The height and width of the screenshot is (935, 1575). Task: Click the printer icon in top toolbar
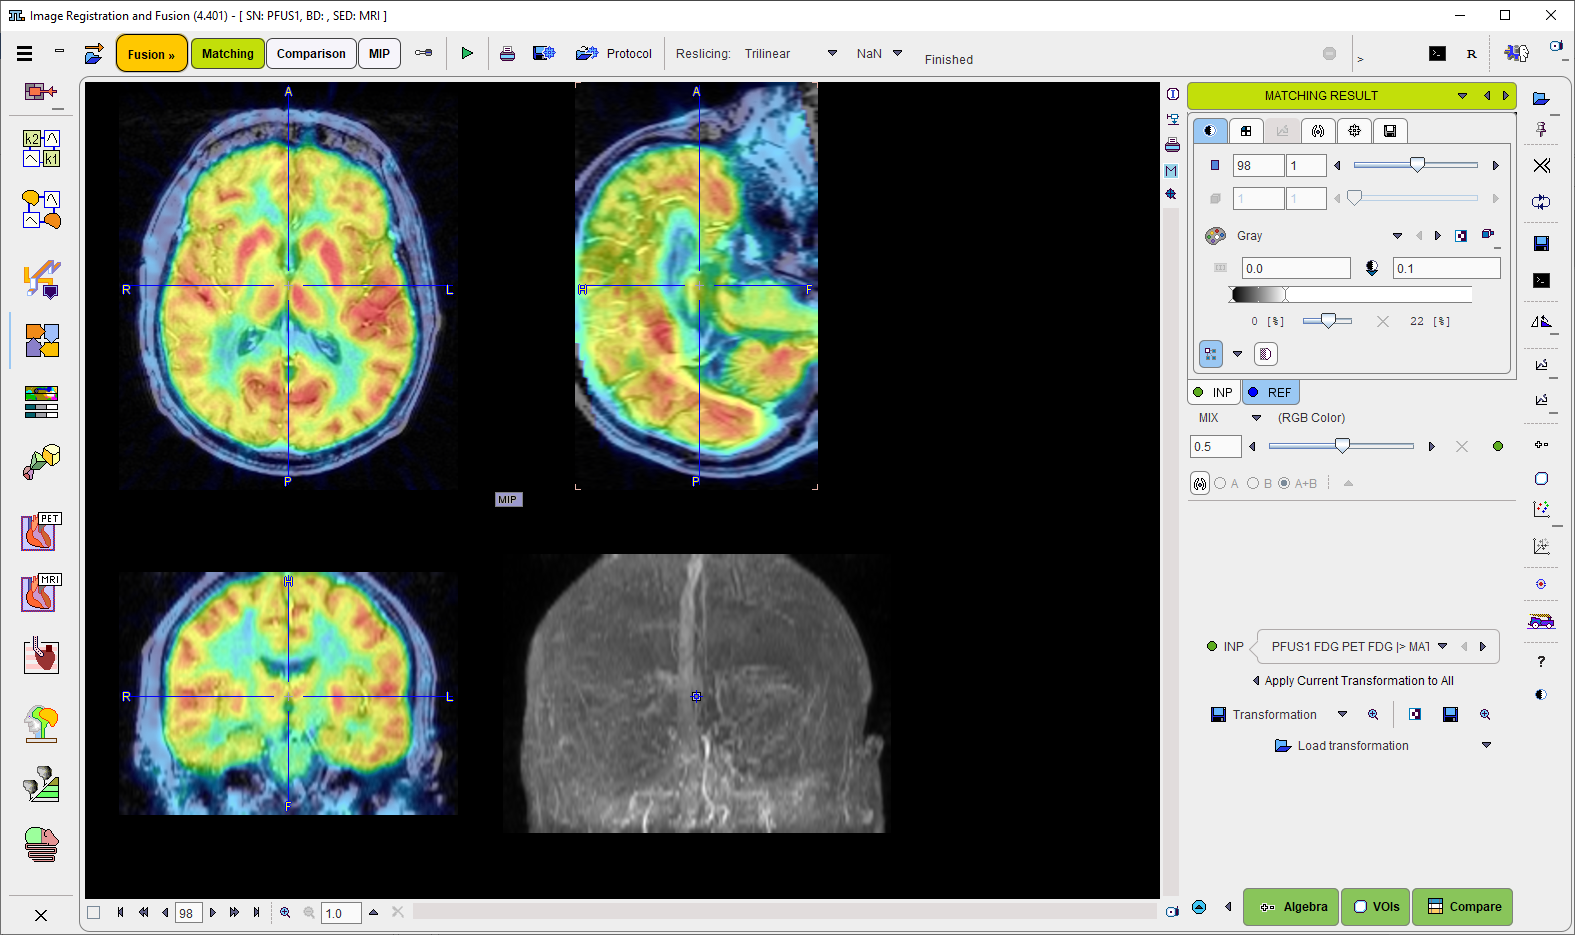click(508, 54)
